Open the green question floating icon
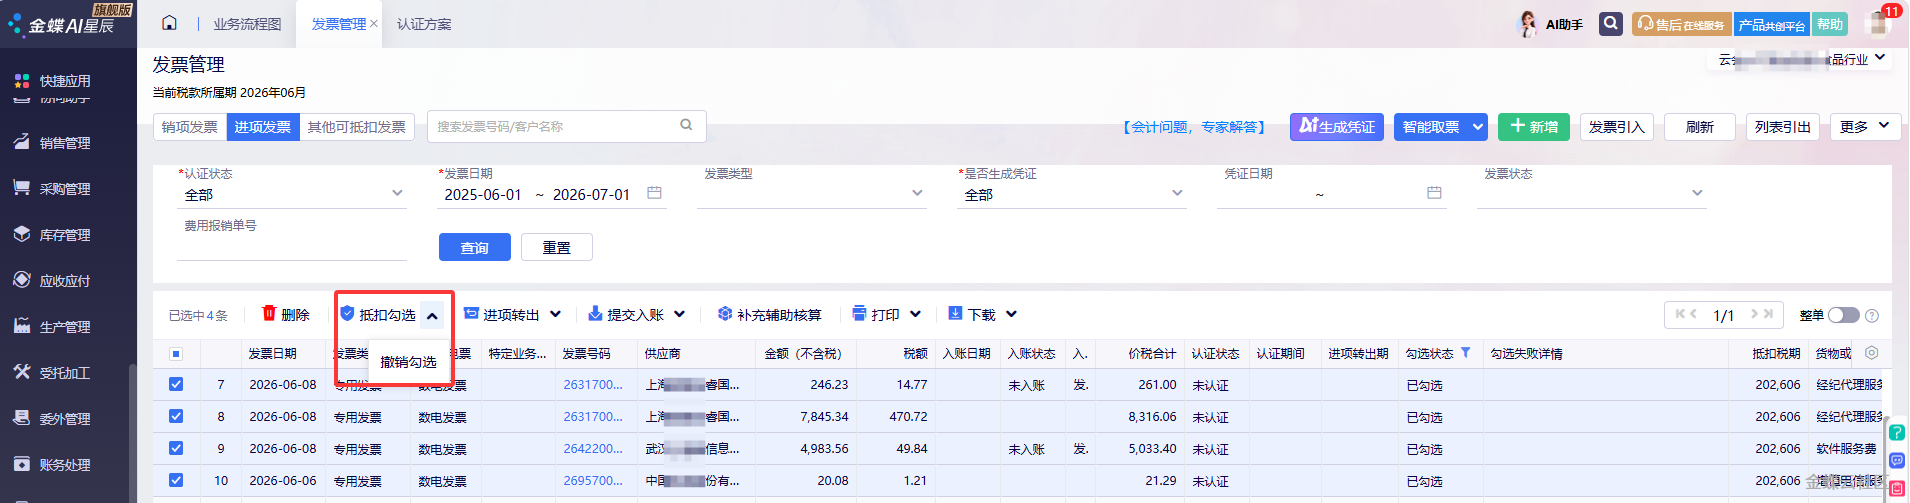Screen dimensions: 1910x503 click(1897, 433)
